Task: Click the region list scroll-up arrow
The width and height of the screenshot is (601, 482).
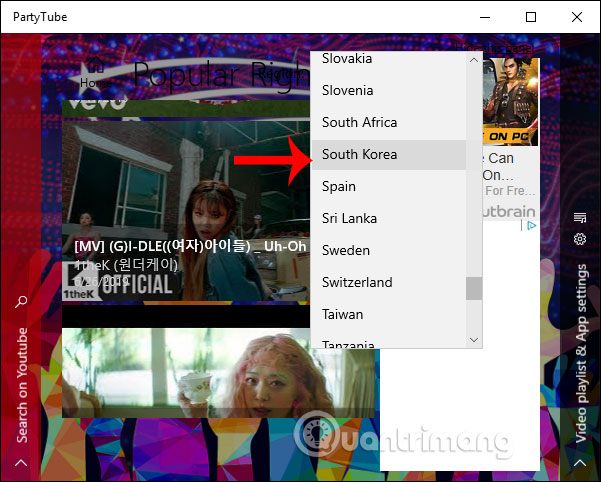Action: pos(474,60)
